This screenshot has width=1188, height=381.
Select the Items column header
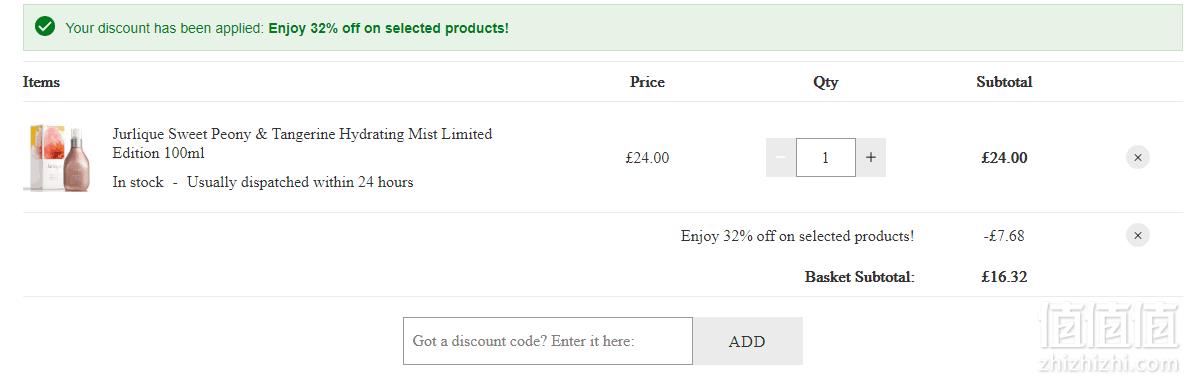click(41, 82)
